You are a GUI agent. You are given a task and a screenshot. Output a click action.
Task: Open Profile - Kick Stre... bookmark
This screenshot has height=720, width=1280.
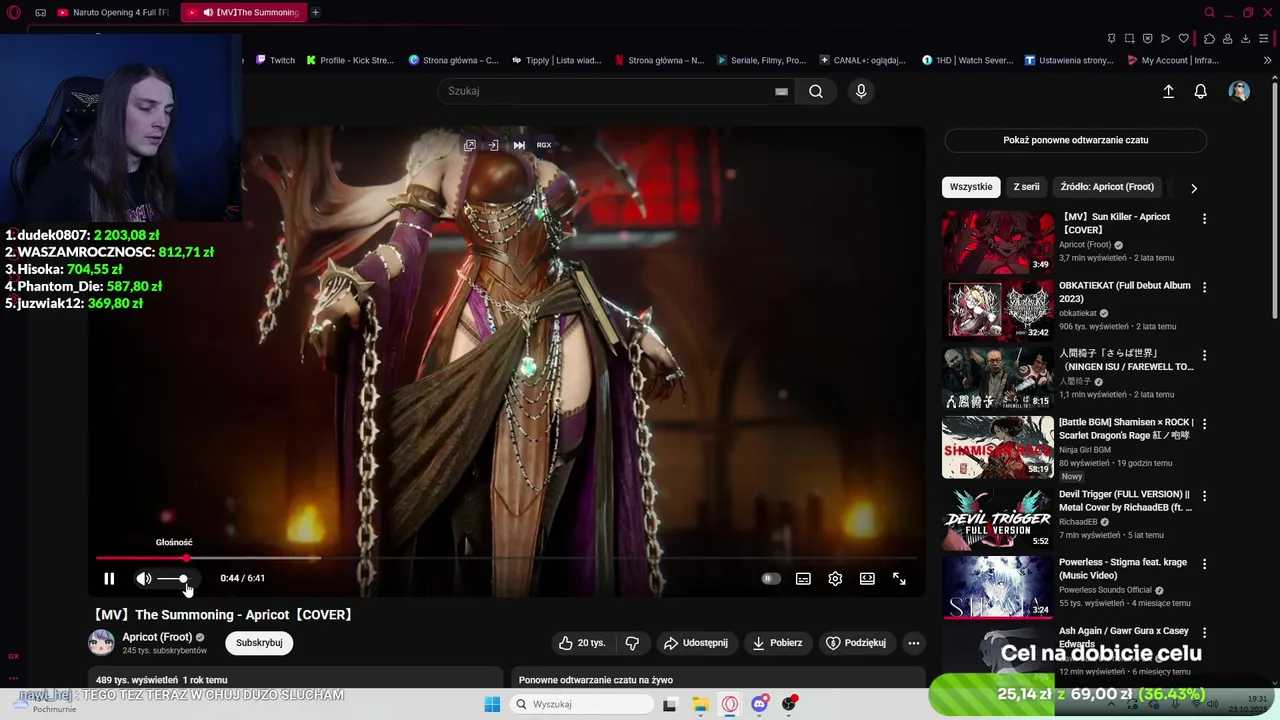pyautogui.click(x=350, y=60)
